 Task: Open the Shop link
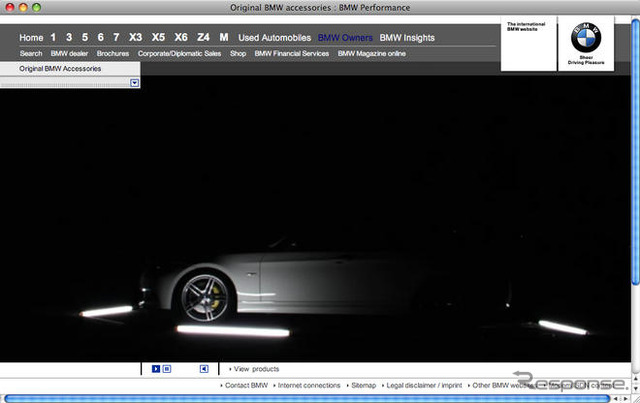(238, 53)
